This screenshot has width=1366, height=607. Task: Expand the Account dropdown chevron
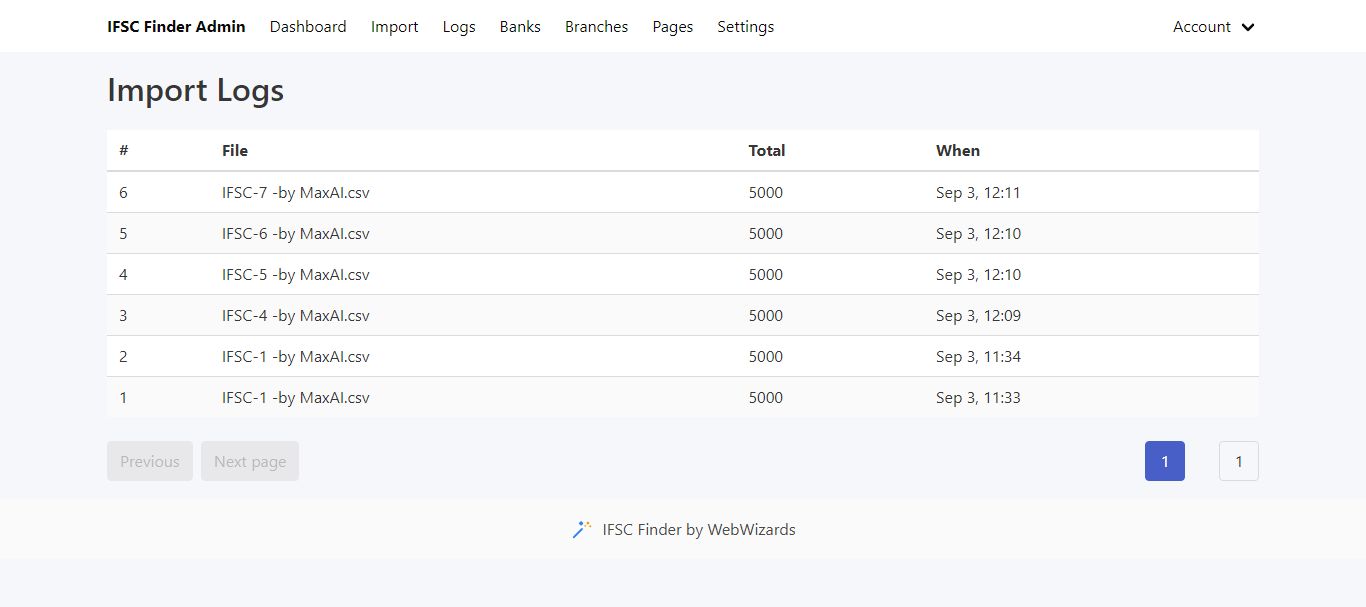coord(1248,27)
